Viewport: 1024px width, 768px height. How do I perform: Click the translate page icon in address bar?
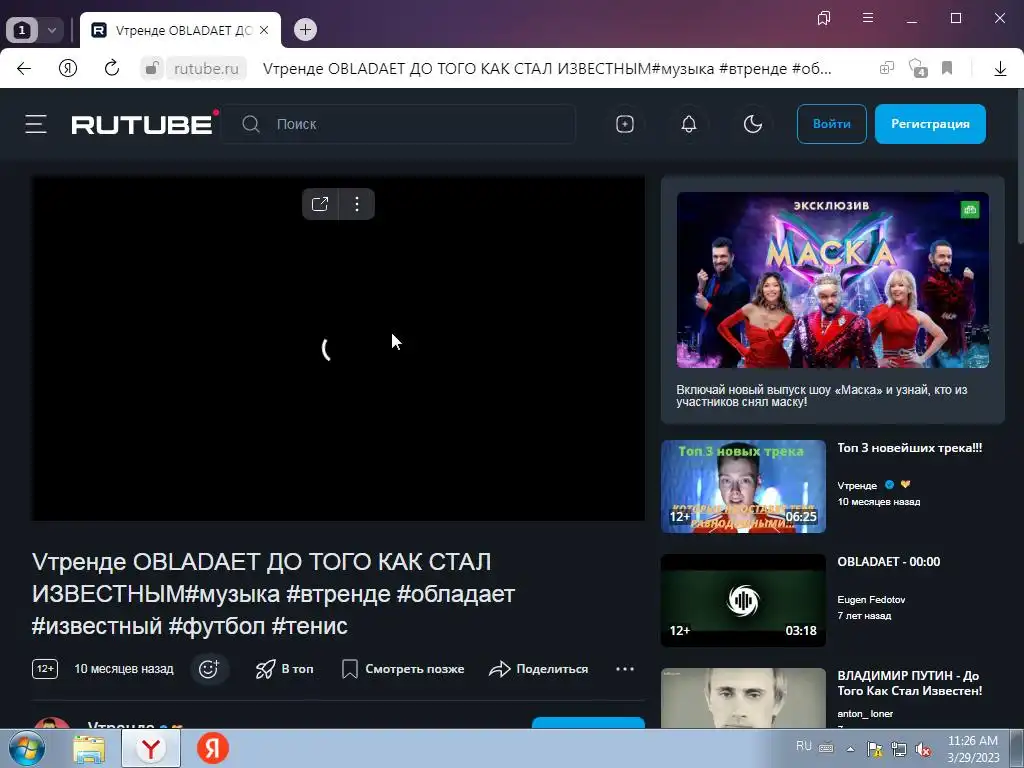point(886,68)
